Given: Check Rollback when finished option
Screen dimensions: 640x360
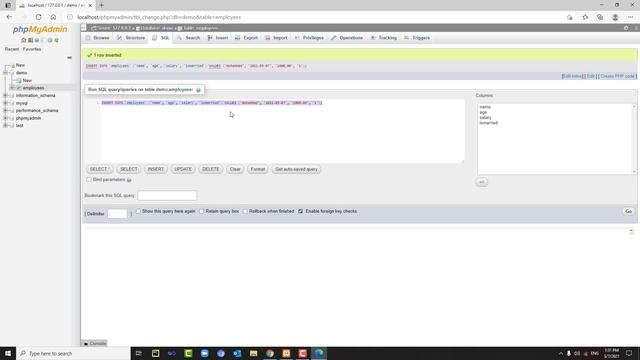Looking at the screenshot, I should pos(245,211).
